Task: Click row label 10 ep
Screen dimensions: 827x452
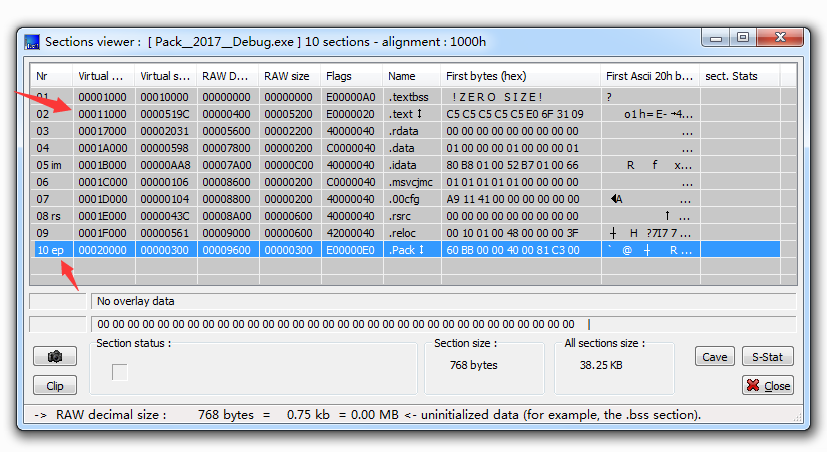Action: point(50,250)
